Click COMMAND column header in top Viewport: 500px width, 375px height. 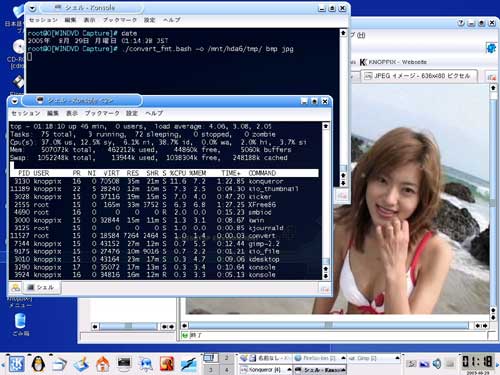point(262,173)
